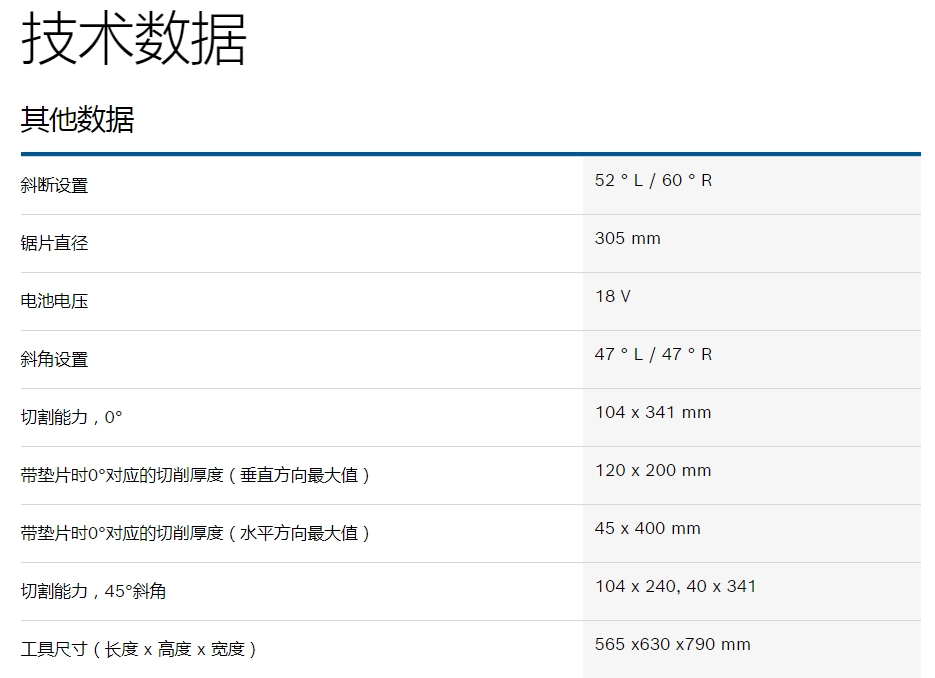This screenshot has width=935, height=678.
Task: Click the 切割能力，0° row label
Action: point(71,417)
